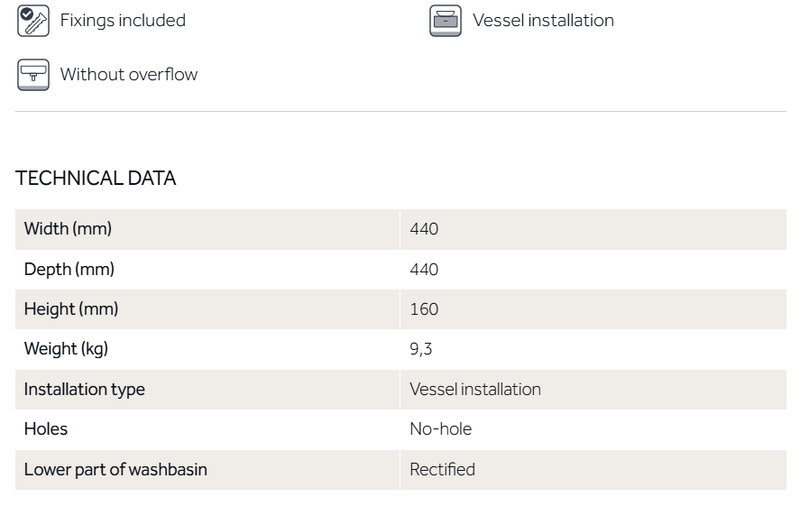Select the 'Fixings included' feature text

(x=122, y=20)
